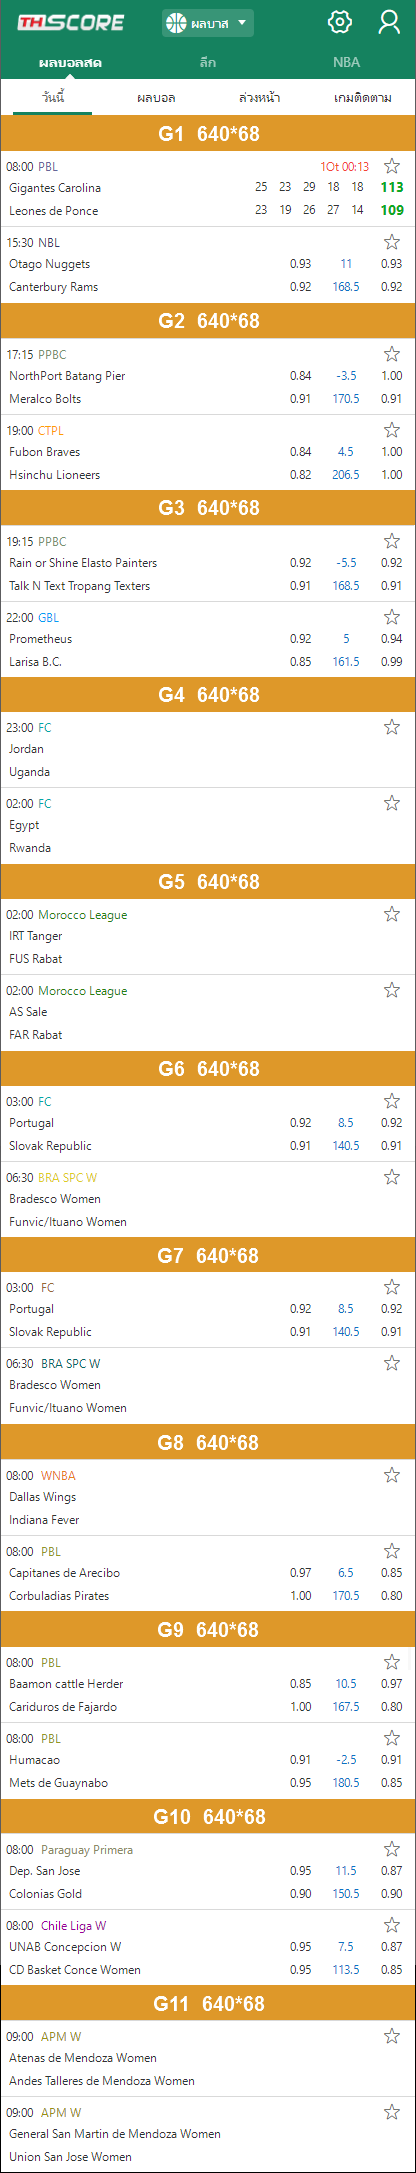Screen dimensions: 416x2173
Task: Star the Jordan vs Uganda game
Action: click(392, 727)
